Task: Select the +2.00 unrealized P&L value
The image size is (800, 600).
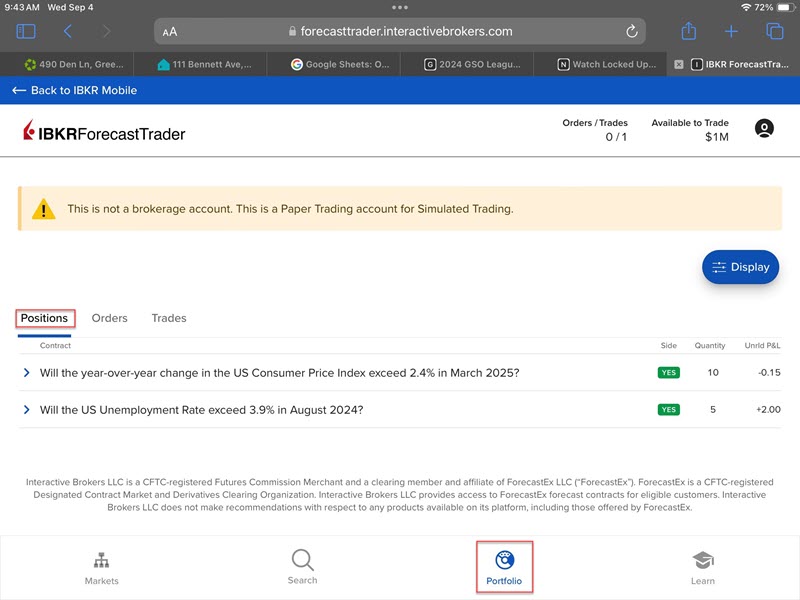Action: [768, 409]
